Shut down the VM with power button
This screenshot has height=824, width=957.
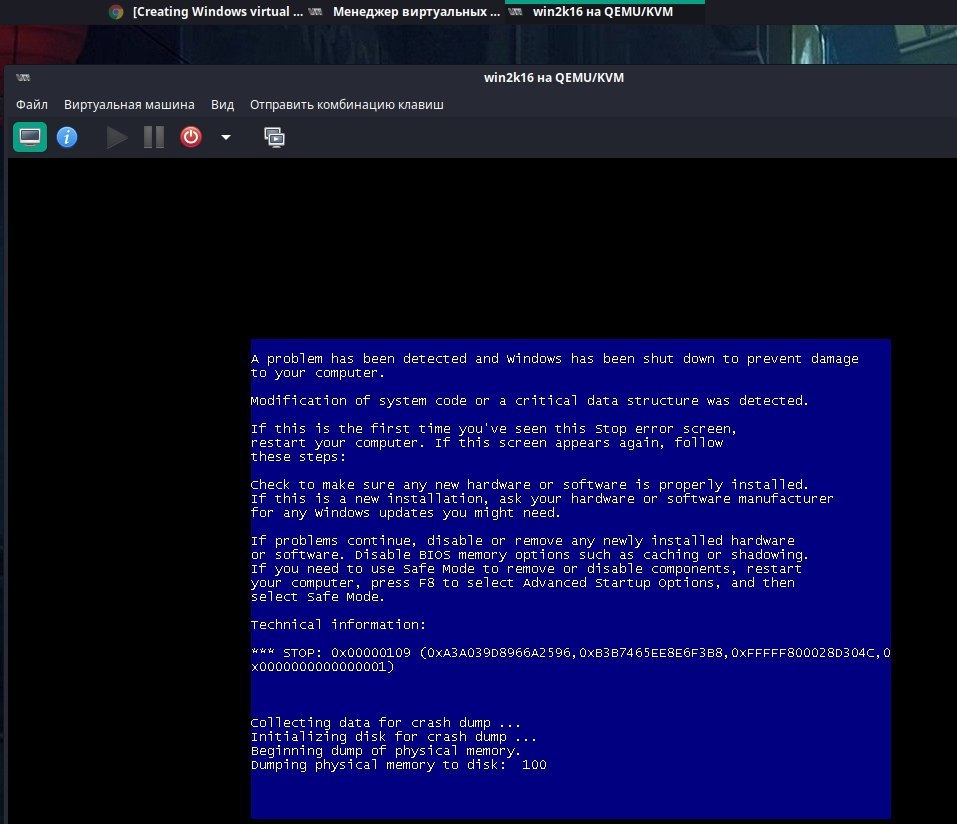191,137
